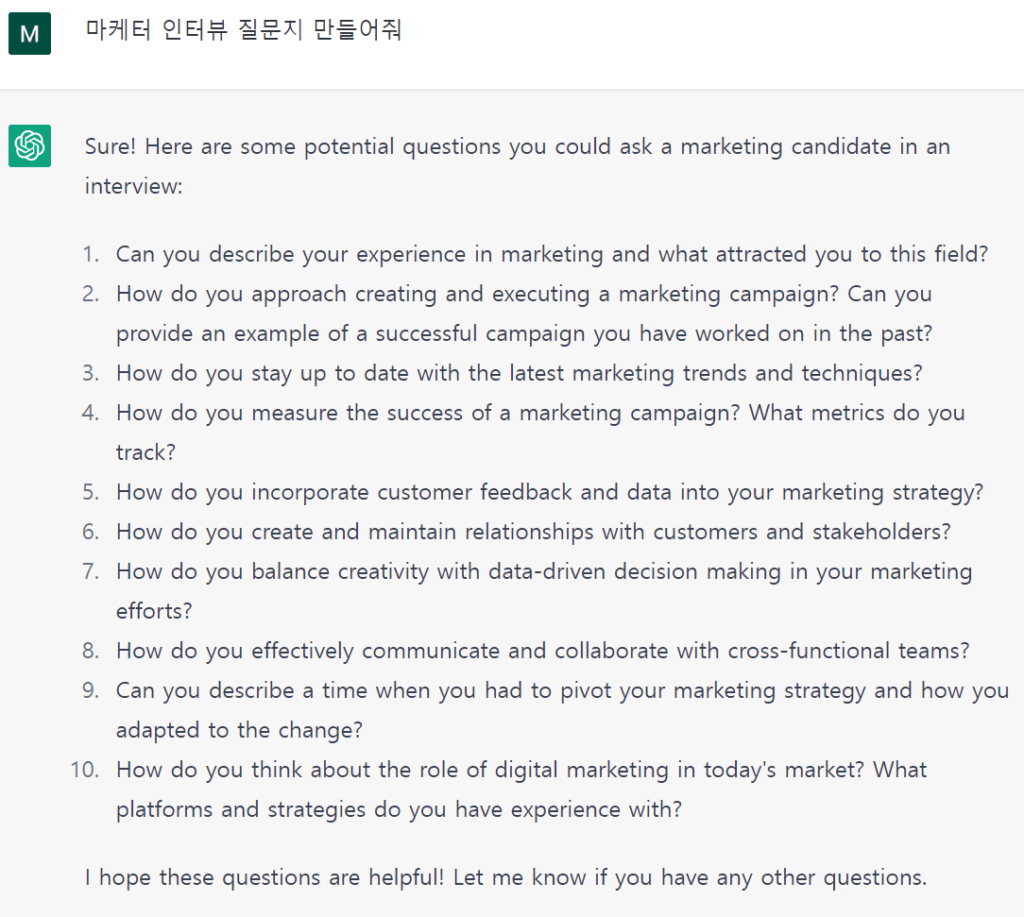The image size is (1024, 917).
Task: Select question 3 about latest marketing trends
Action: tap(518, 373)
